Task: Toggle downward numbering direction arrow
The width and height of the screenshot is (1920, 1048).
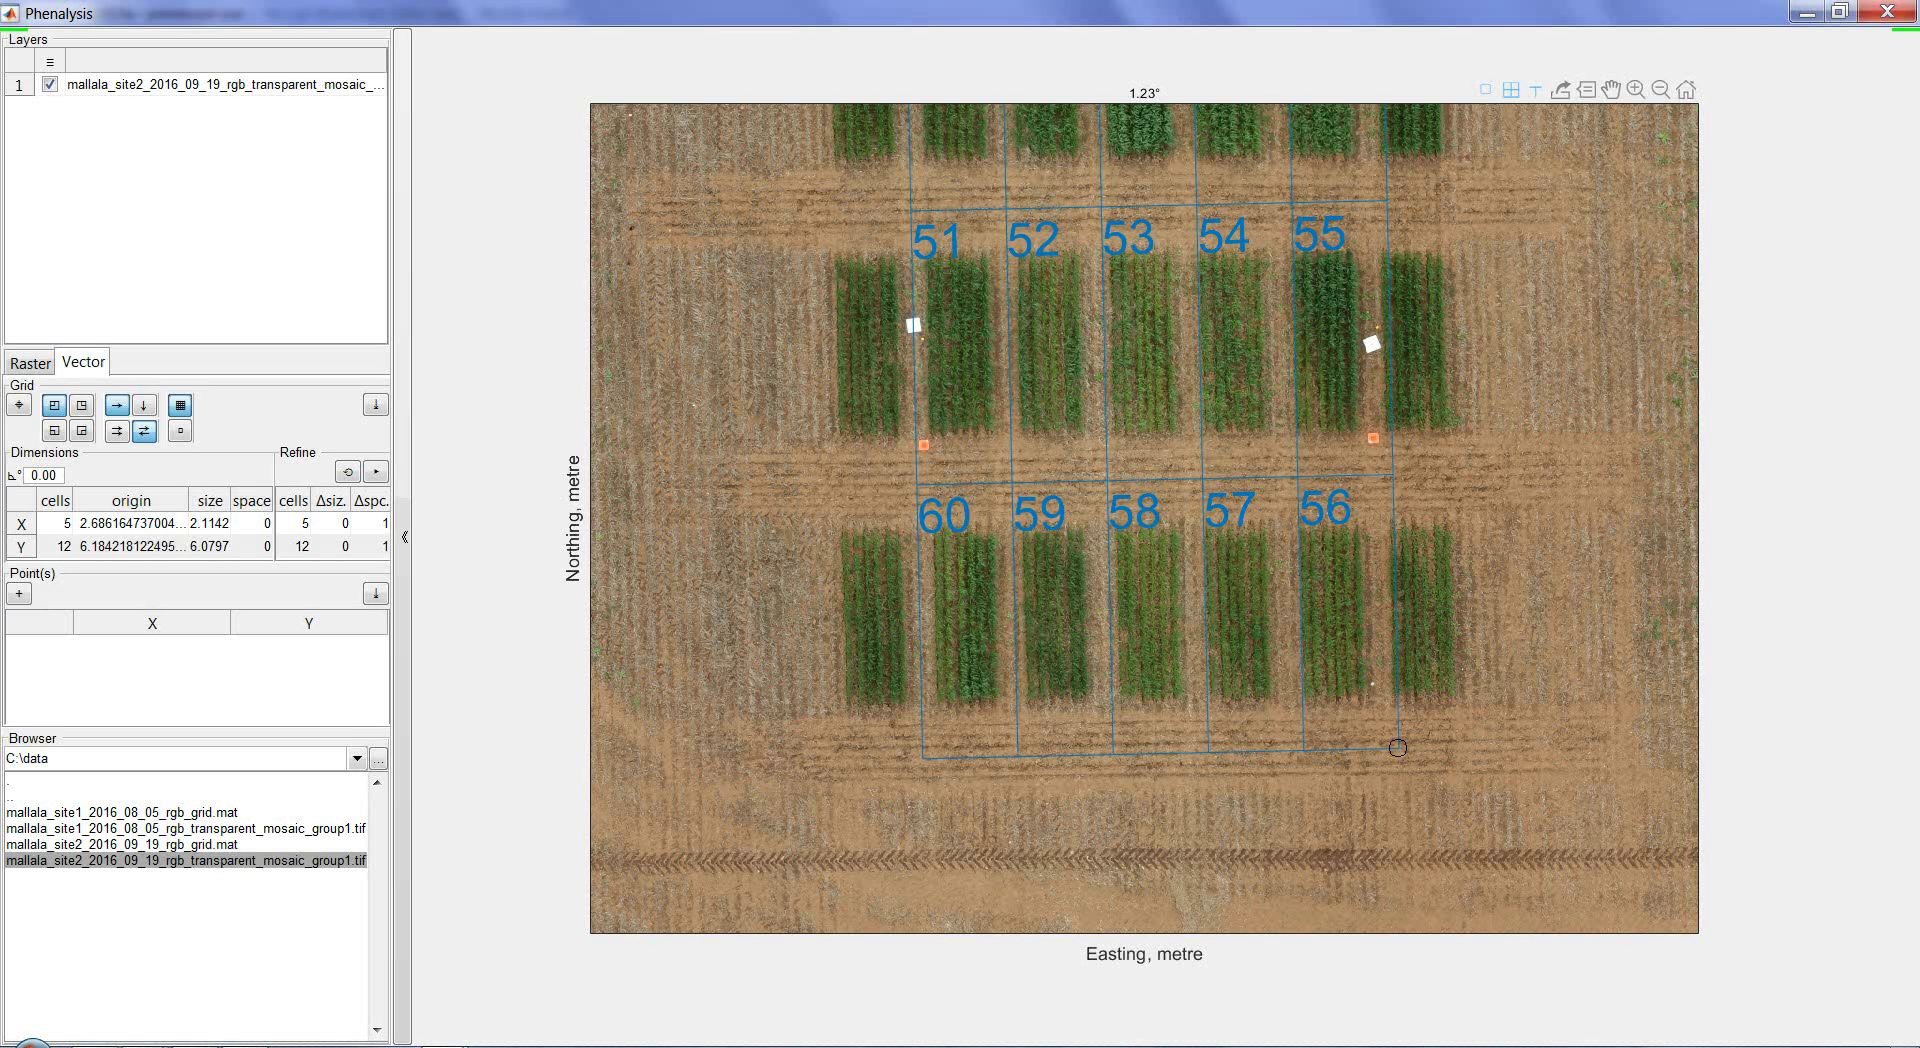Action: pyautogui.click(x=144, y=405)
